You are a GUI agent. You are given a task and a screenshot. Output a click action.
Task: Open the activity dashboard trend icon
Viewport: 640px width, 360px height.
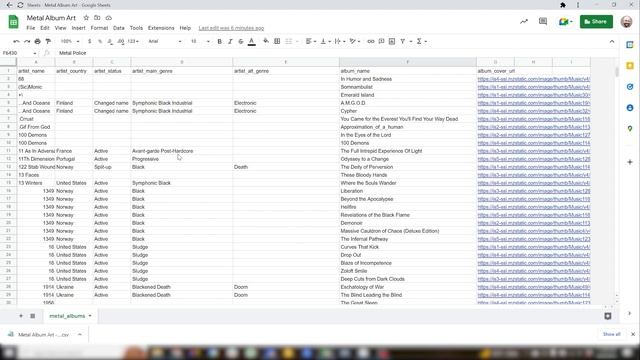[524, 22]
